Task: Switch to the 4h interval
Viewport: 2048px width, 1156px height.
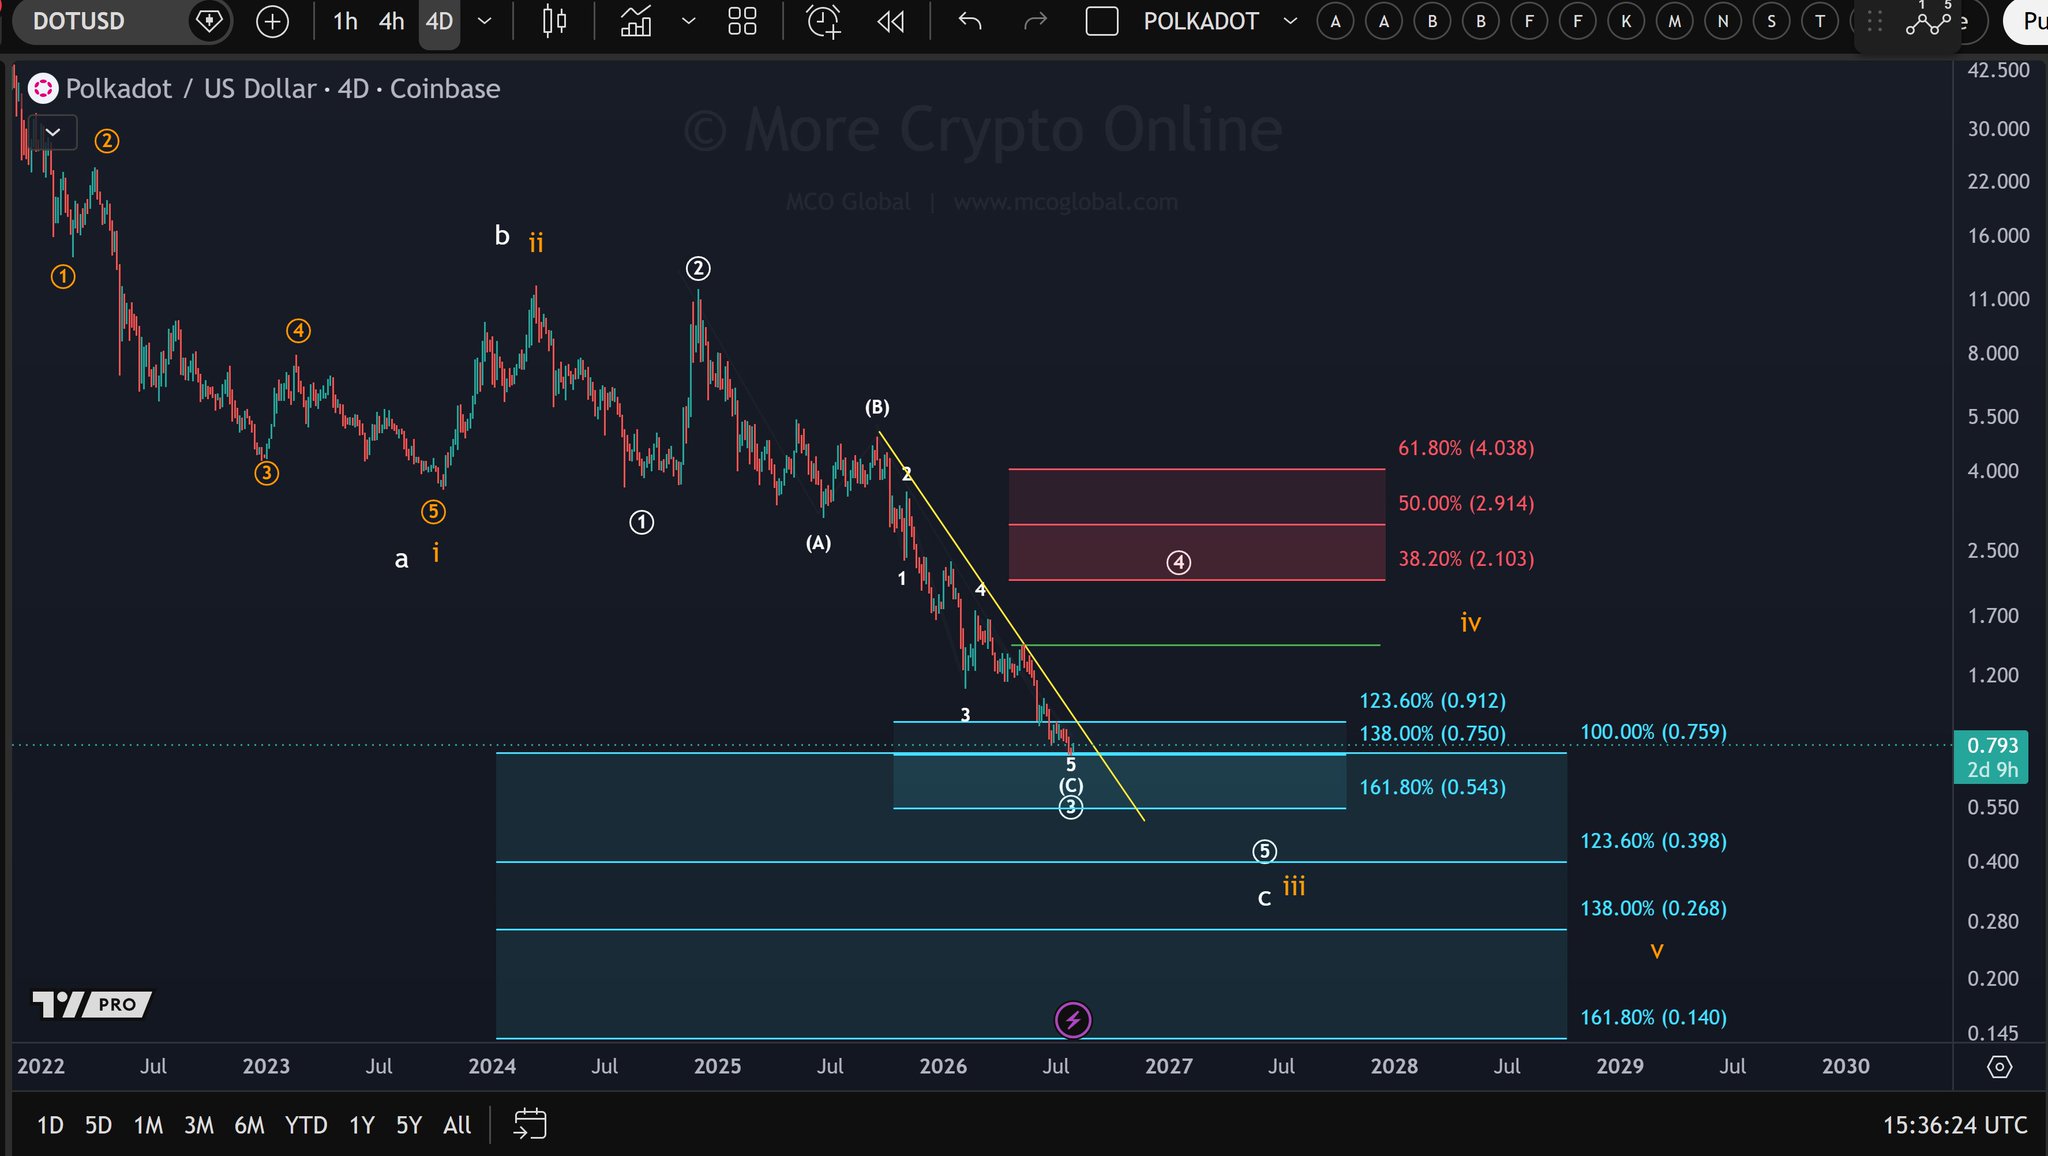Action: pyautogui.click(x=391, y=21)
